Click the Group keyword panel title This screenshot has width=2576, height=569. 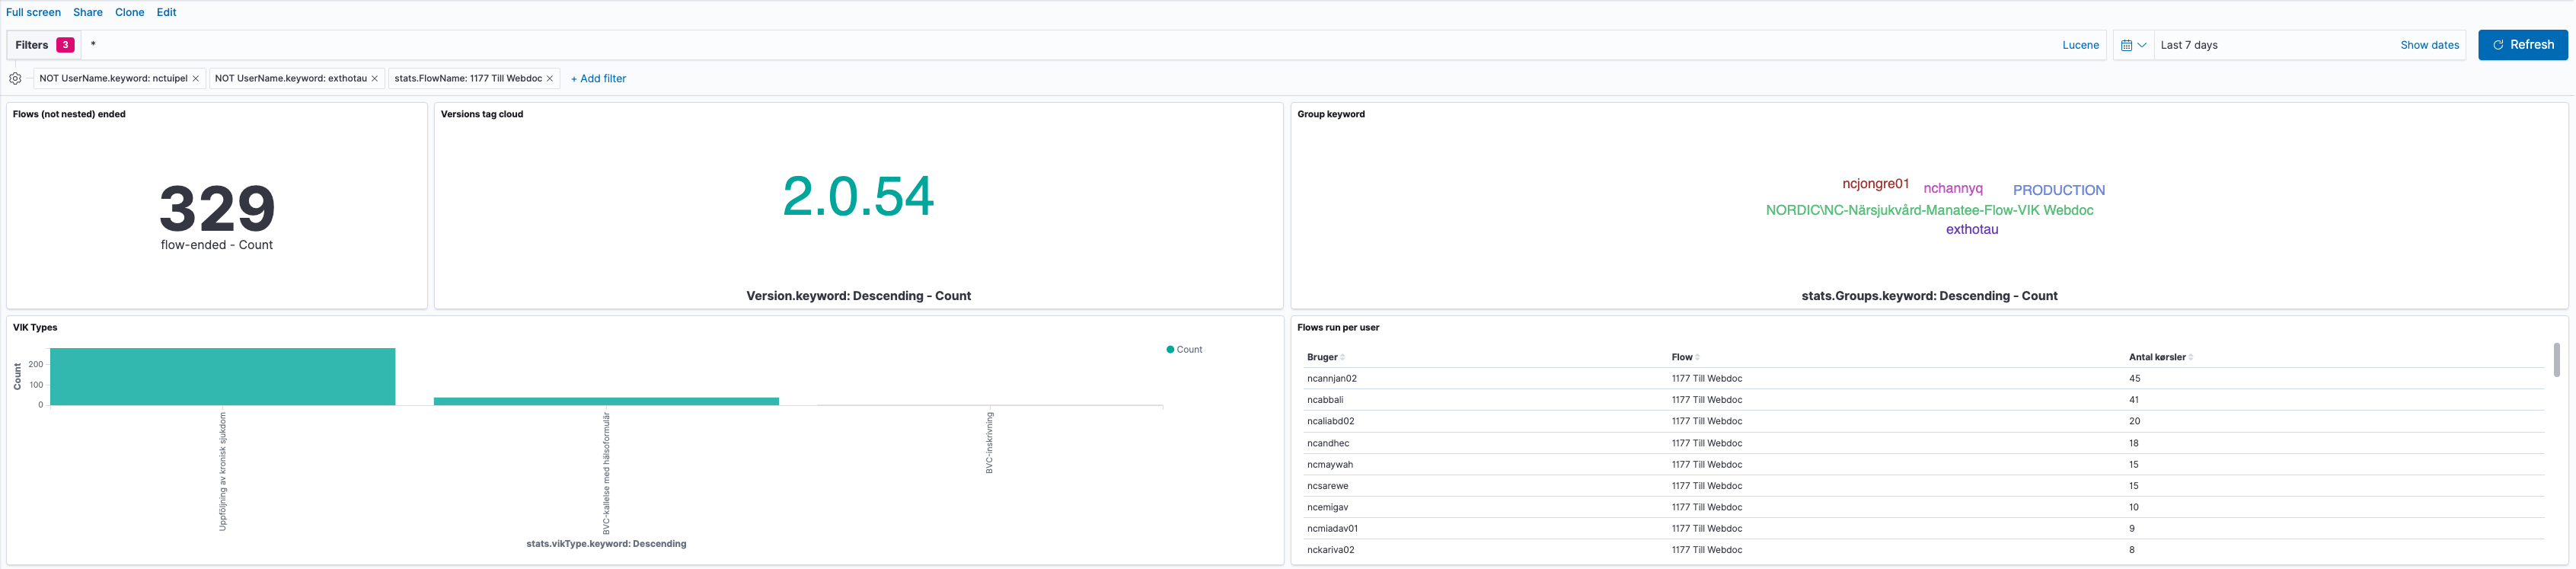1330,114
